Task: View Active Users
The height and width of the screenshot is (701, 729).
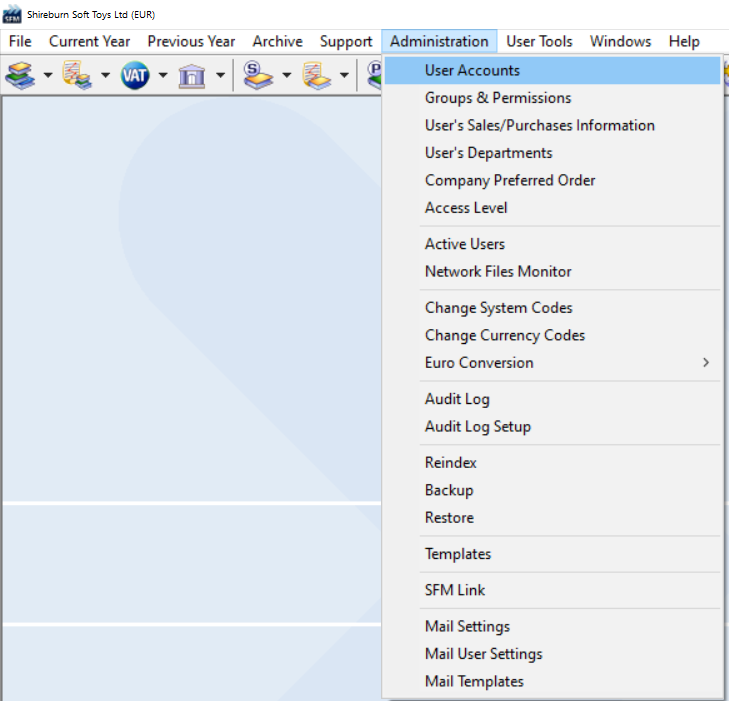Action: point(552,244)
